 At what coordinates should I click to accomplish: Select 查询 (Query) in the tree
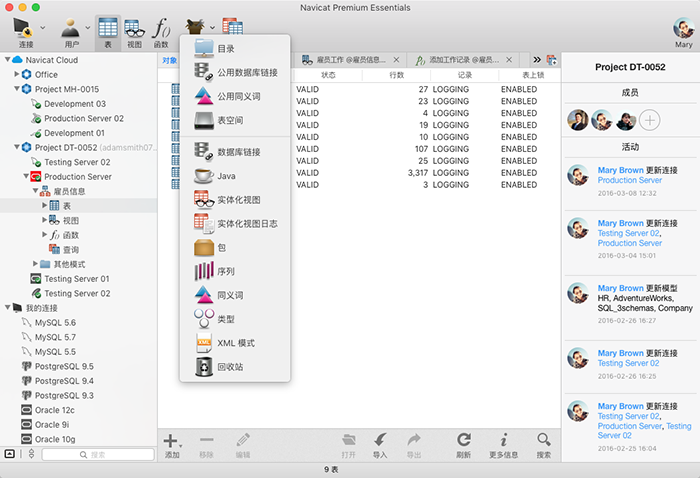pyautogui.click(x=71, y=249)
